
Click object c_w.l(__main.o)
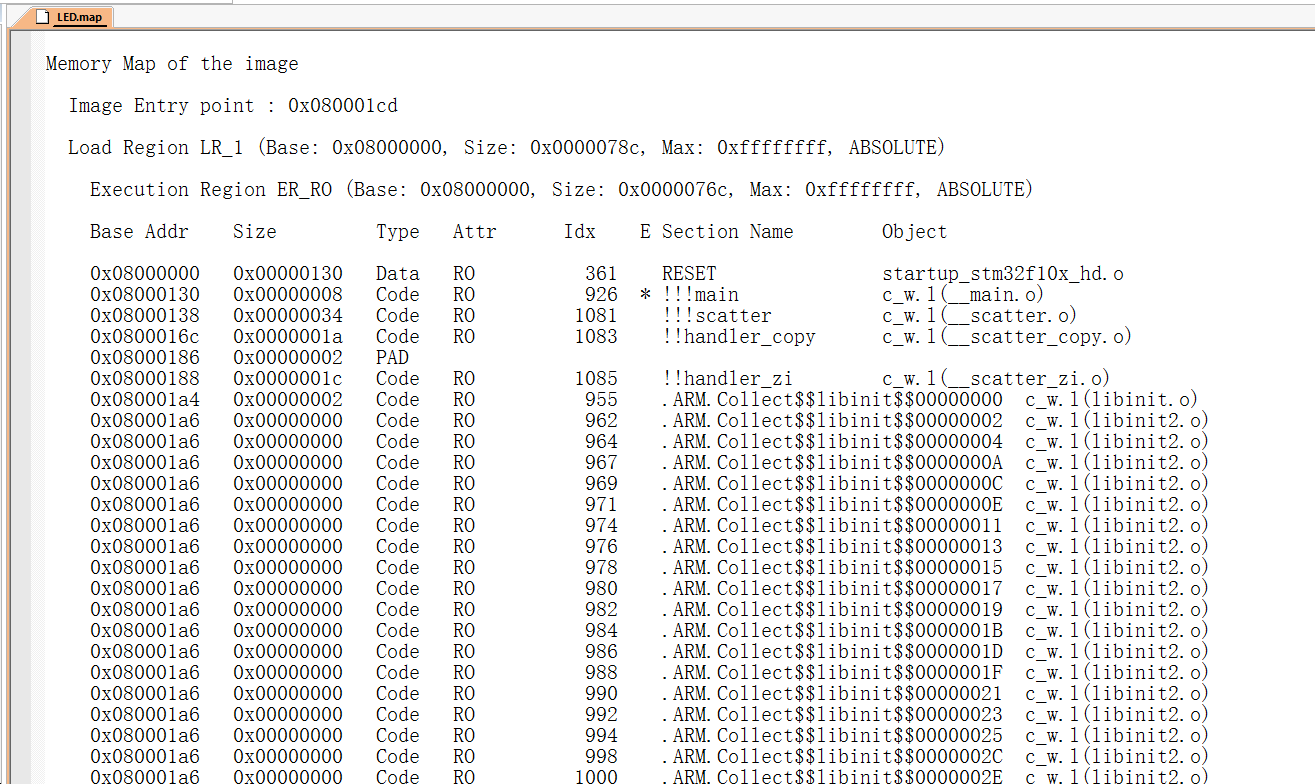point(964,295)
